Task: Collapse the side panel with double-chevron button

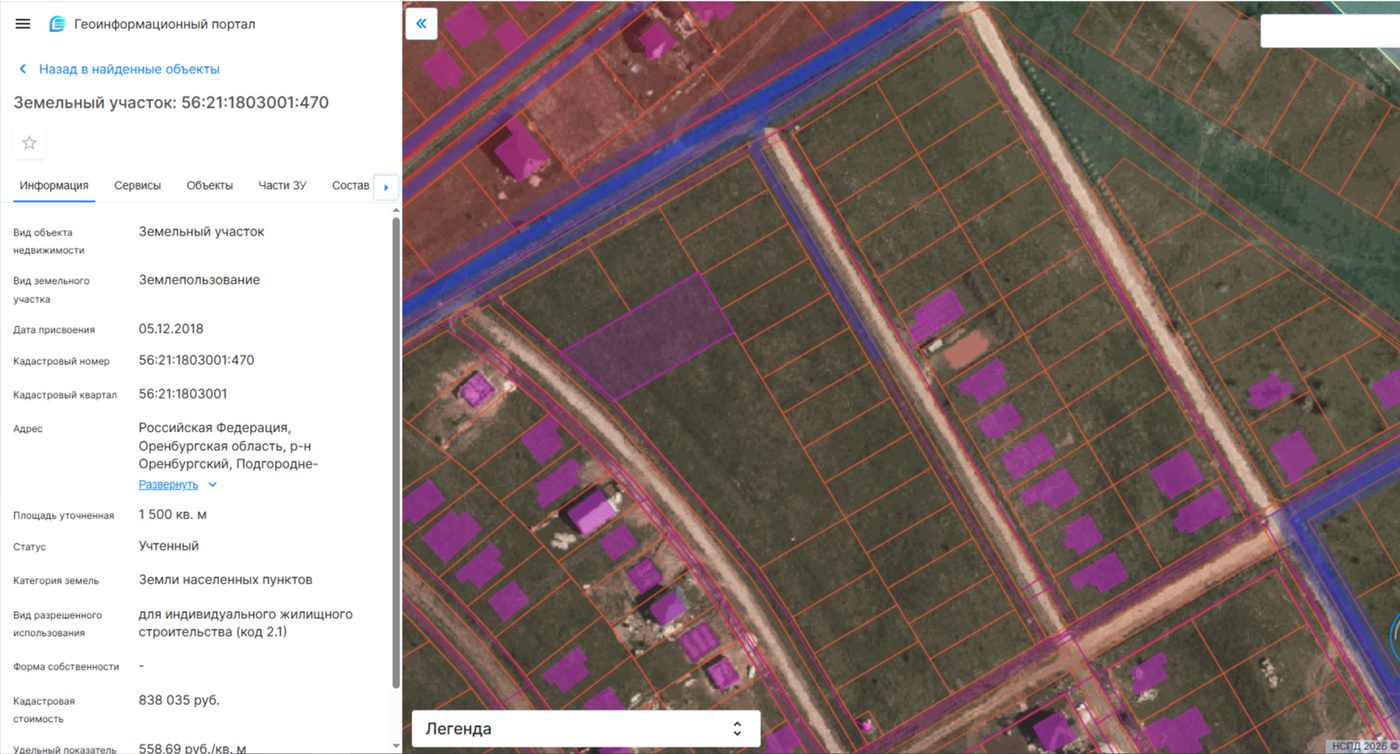Action: pos(421,23)
